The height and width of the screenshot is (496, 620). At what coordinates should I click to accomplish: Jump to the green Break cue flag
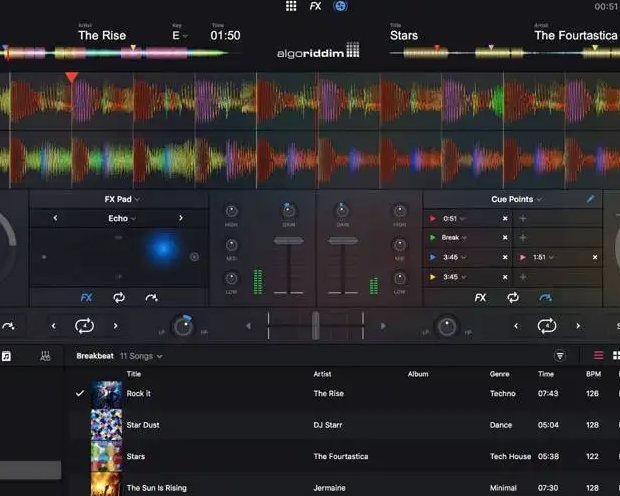tap(433, 237)
